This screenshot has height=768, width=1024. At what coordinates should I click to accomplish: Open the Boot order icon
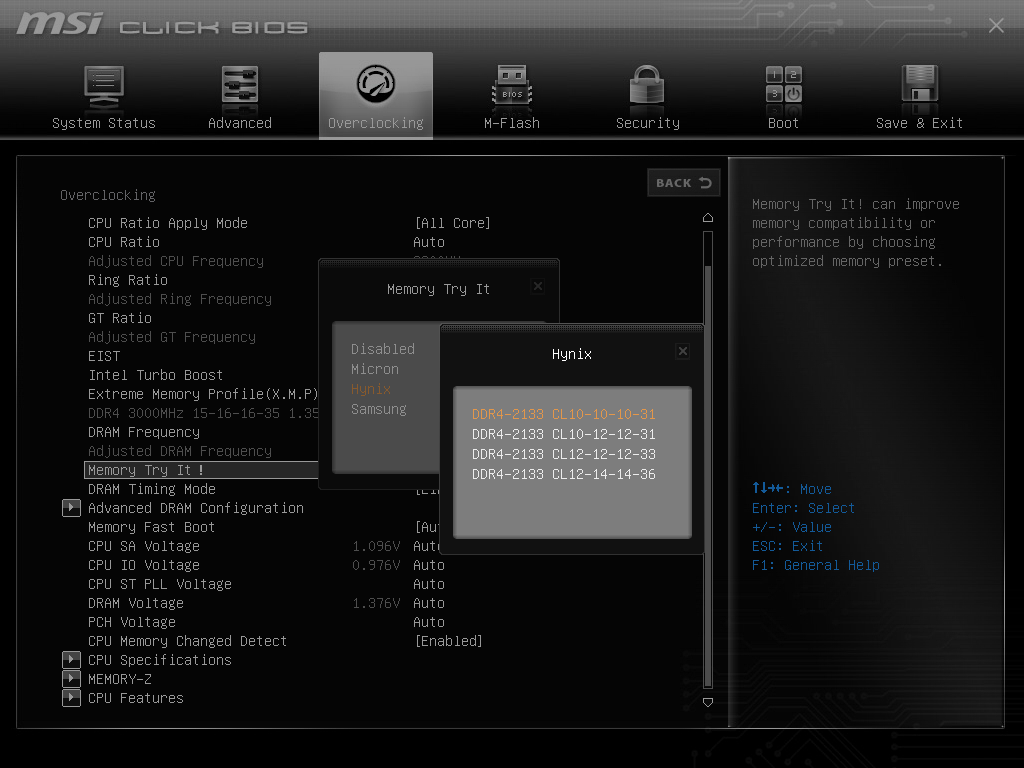tap(784, 85)
